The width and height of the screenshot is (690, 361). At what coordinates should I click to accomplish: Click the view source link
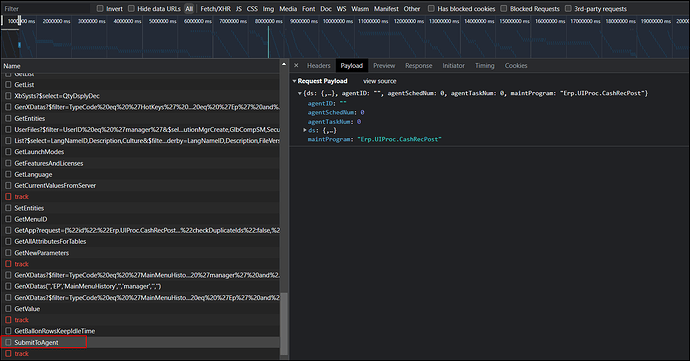[x=379, y=81]
